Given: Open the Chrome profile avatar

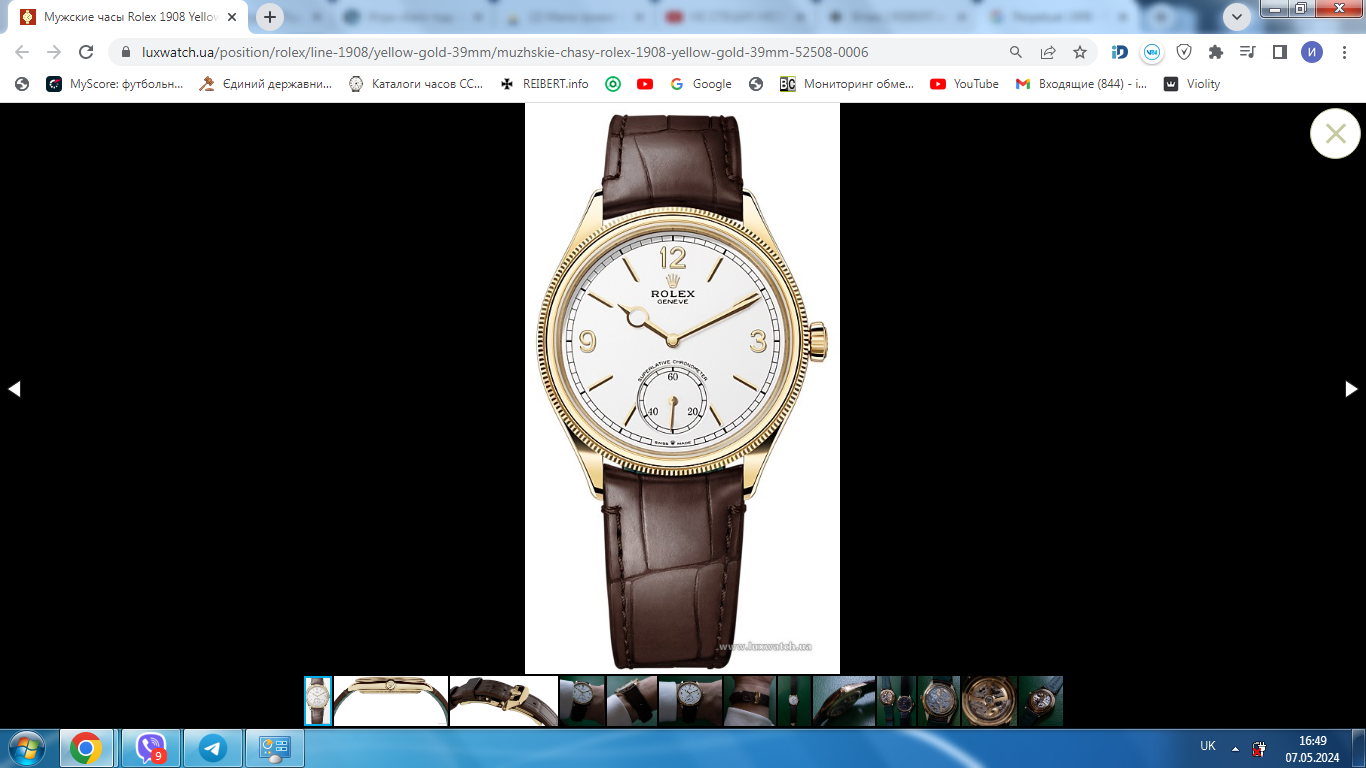Looking at the screenshot, I should (1312, 52).
